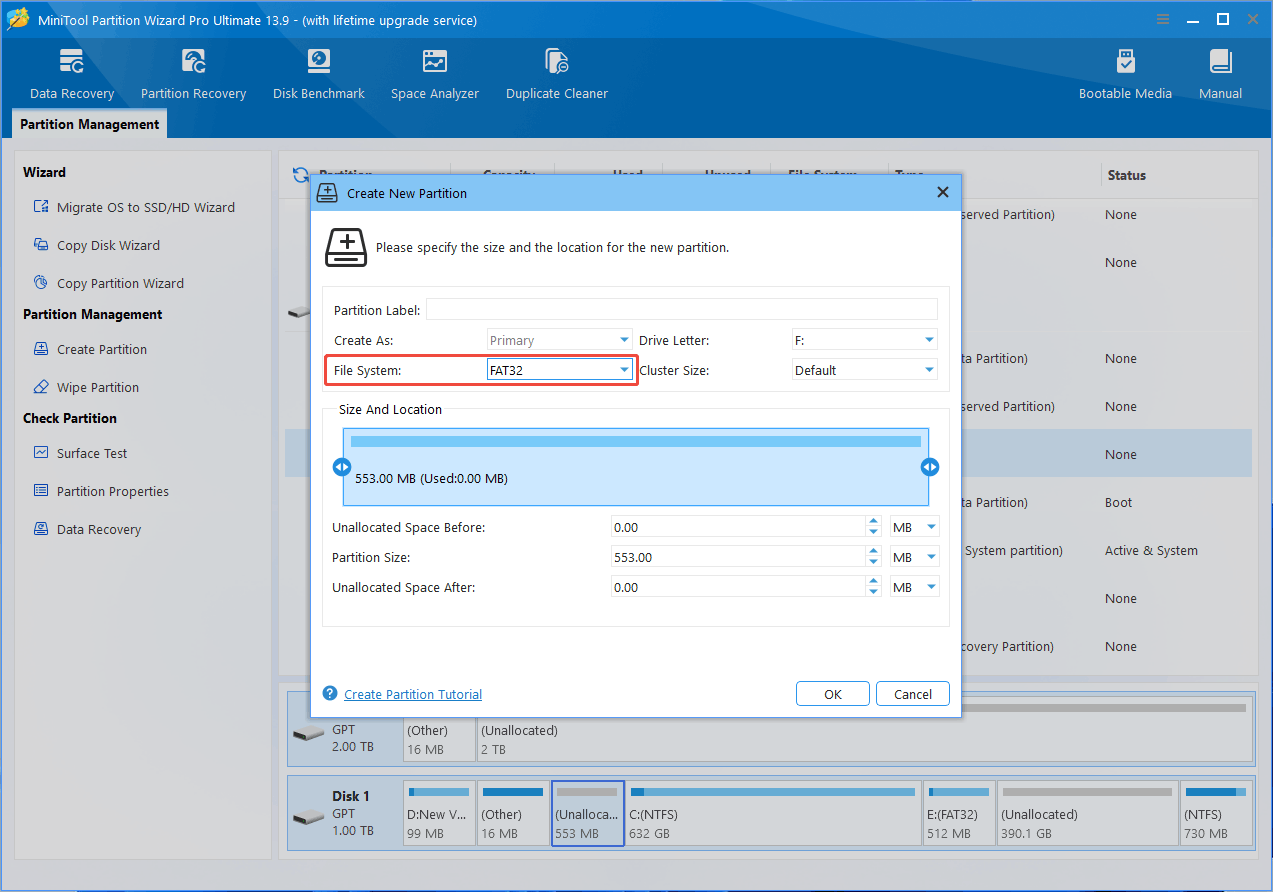Viewport: 1273px width, 892px height.
Task: Open unit dropdown for Partition Size
Action: click(x=915, y=557)
